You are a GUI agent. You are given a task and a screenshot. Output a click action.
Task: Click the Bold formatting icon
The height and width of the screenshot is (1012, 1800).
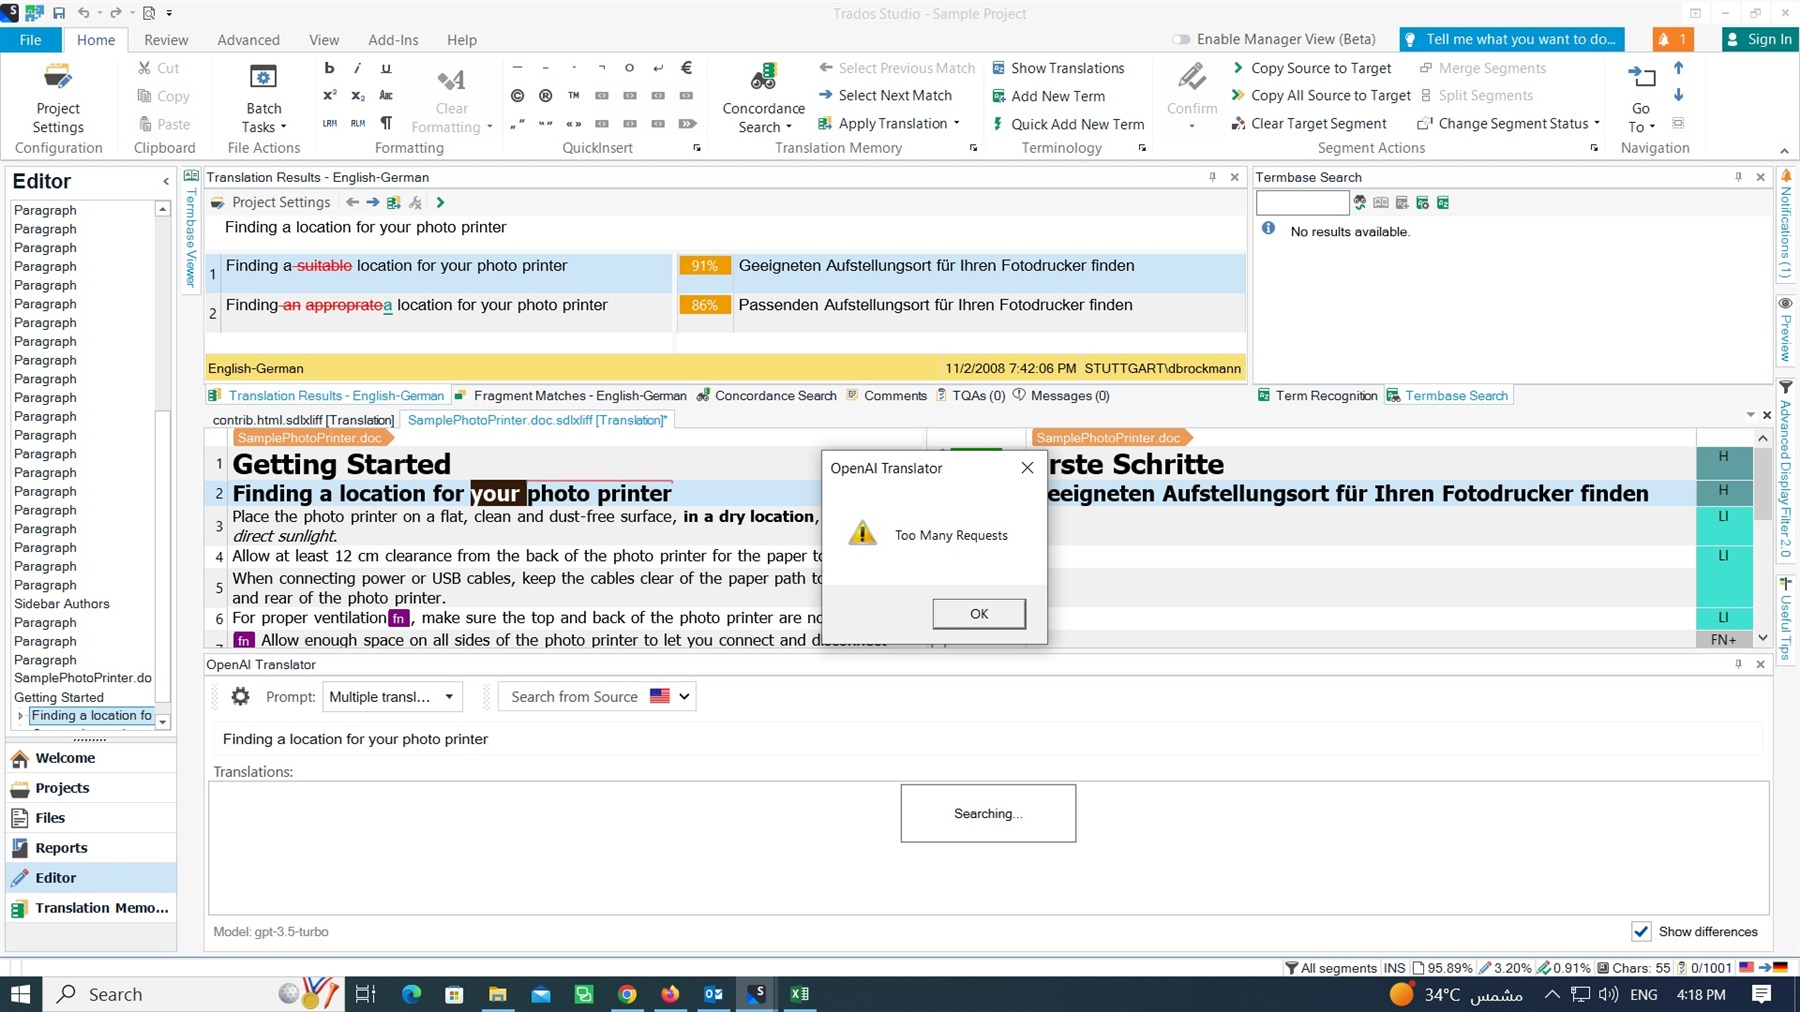pos(329,68)
